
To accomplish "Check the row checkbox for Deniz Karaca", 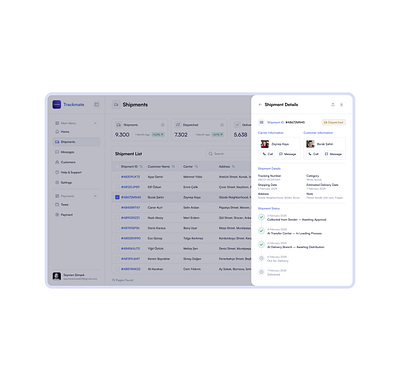I will point(117,228).
